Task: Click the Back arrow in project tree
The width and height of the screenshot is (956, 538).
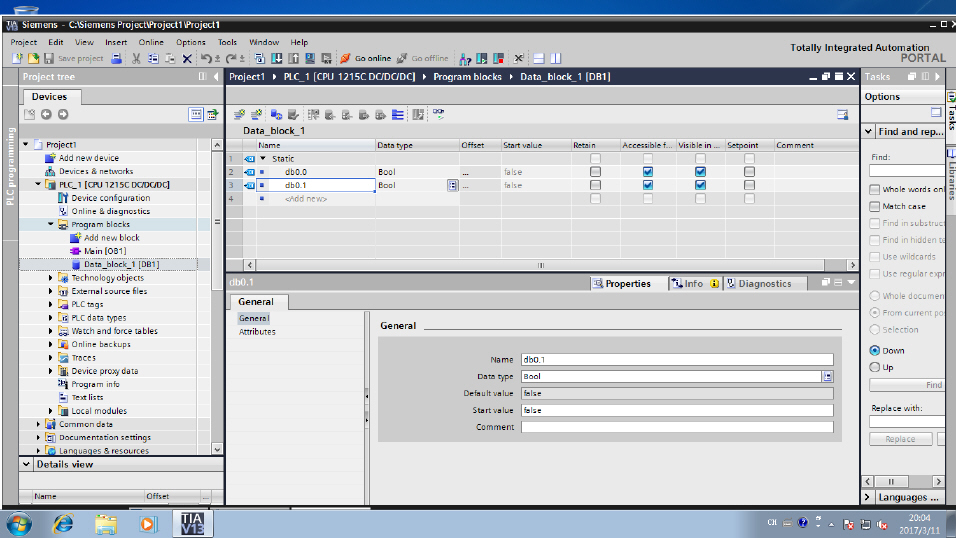Action: click(46, 114)
